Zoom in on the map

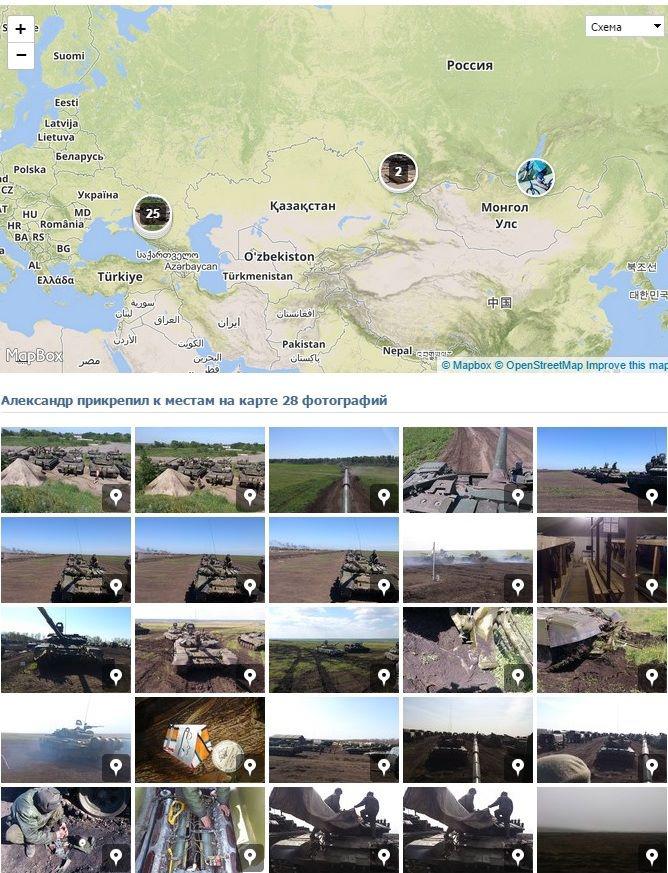pos(21,29)
